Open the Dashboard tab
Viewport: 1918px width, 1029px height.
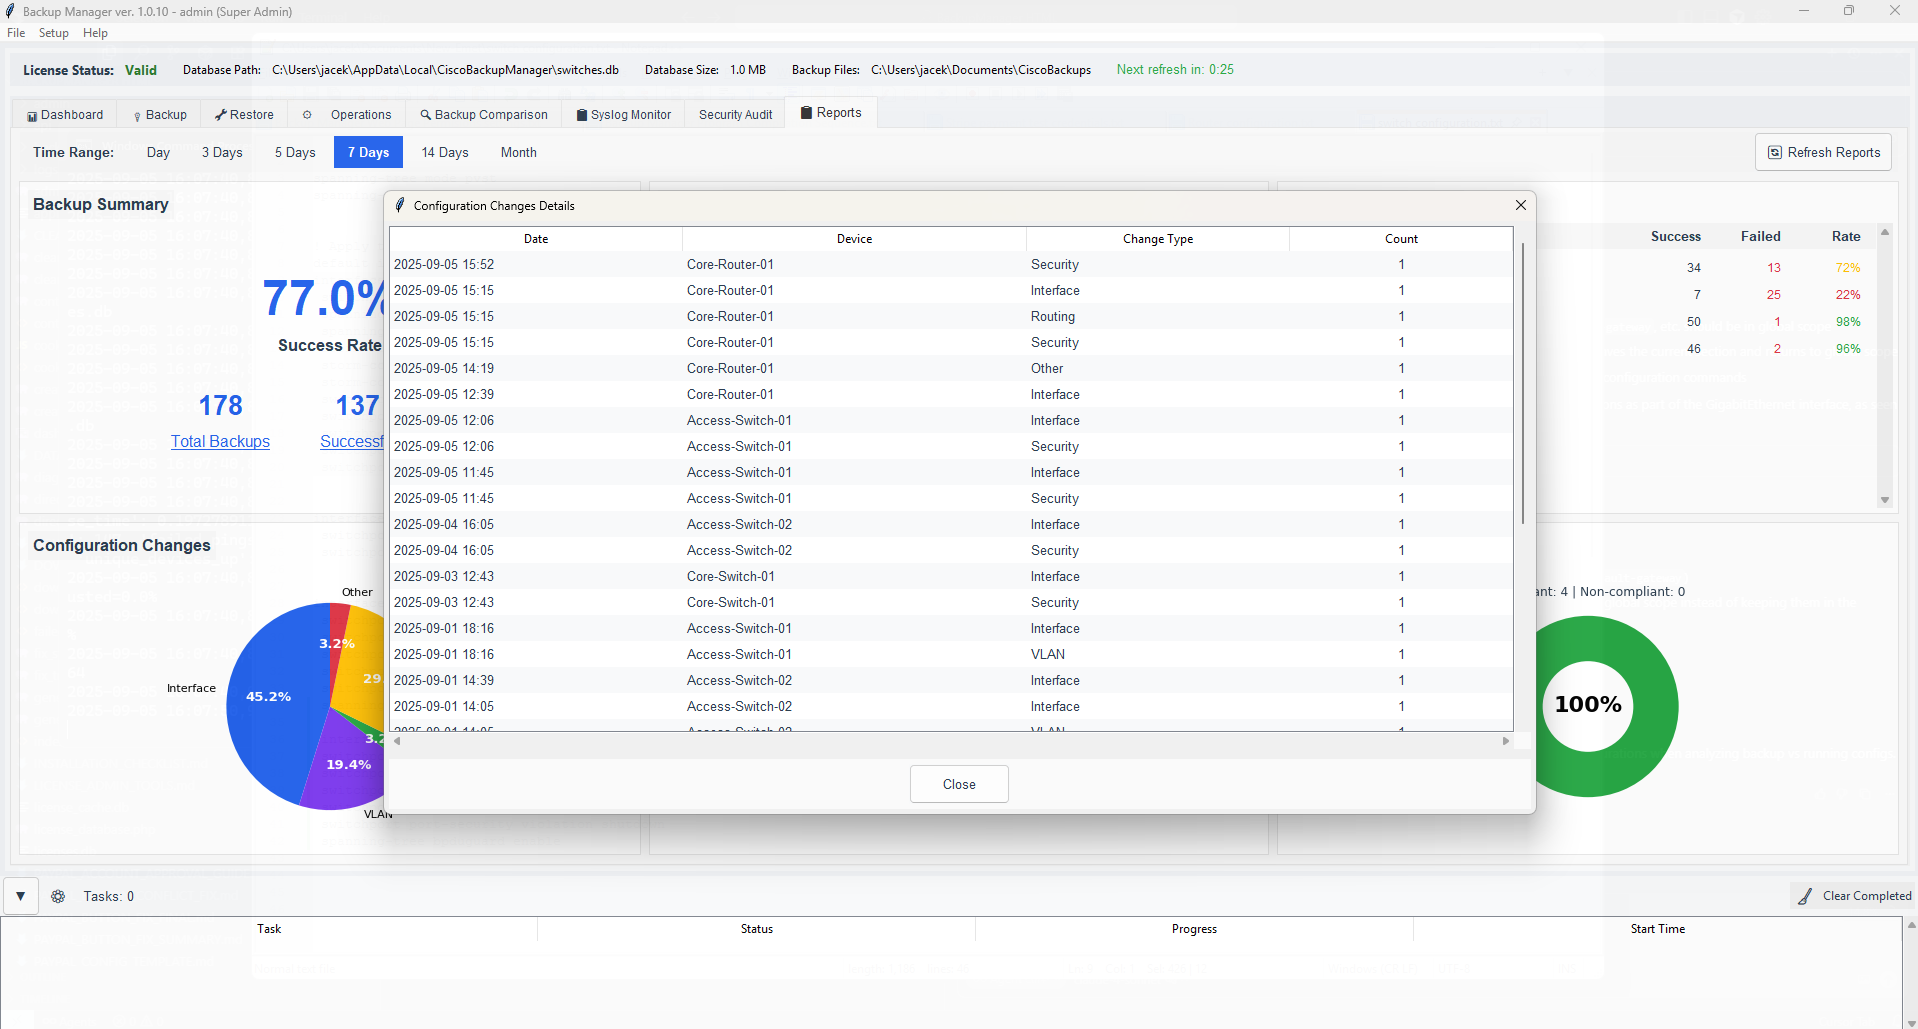65,115
